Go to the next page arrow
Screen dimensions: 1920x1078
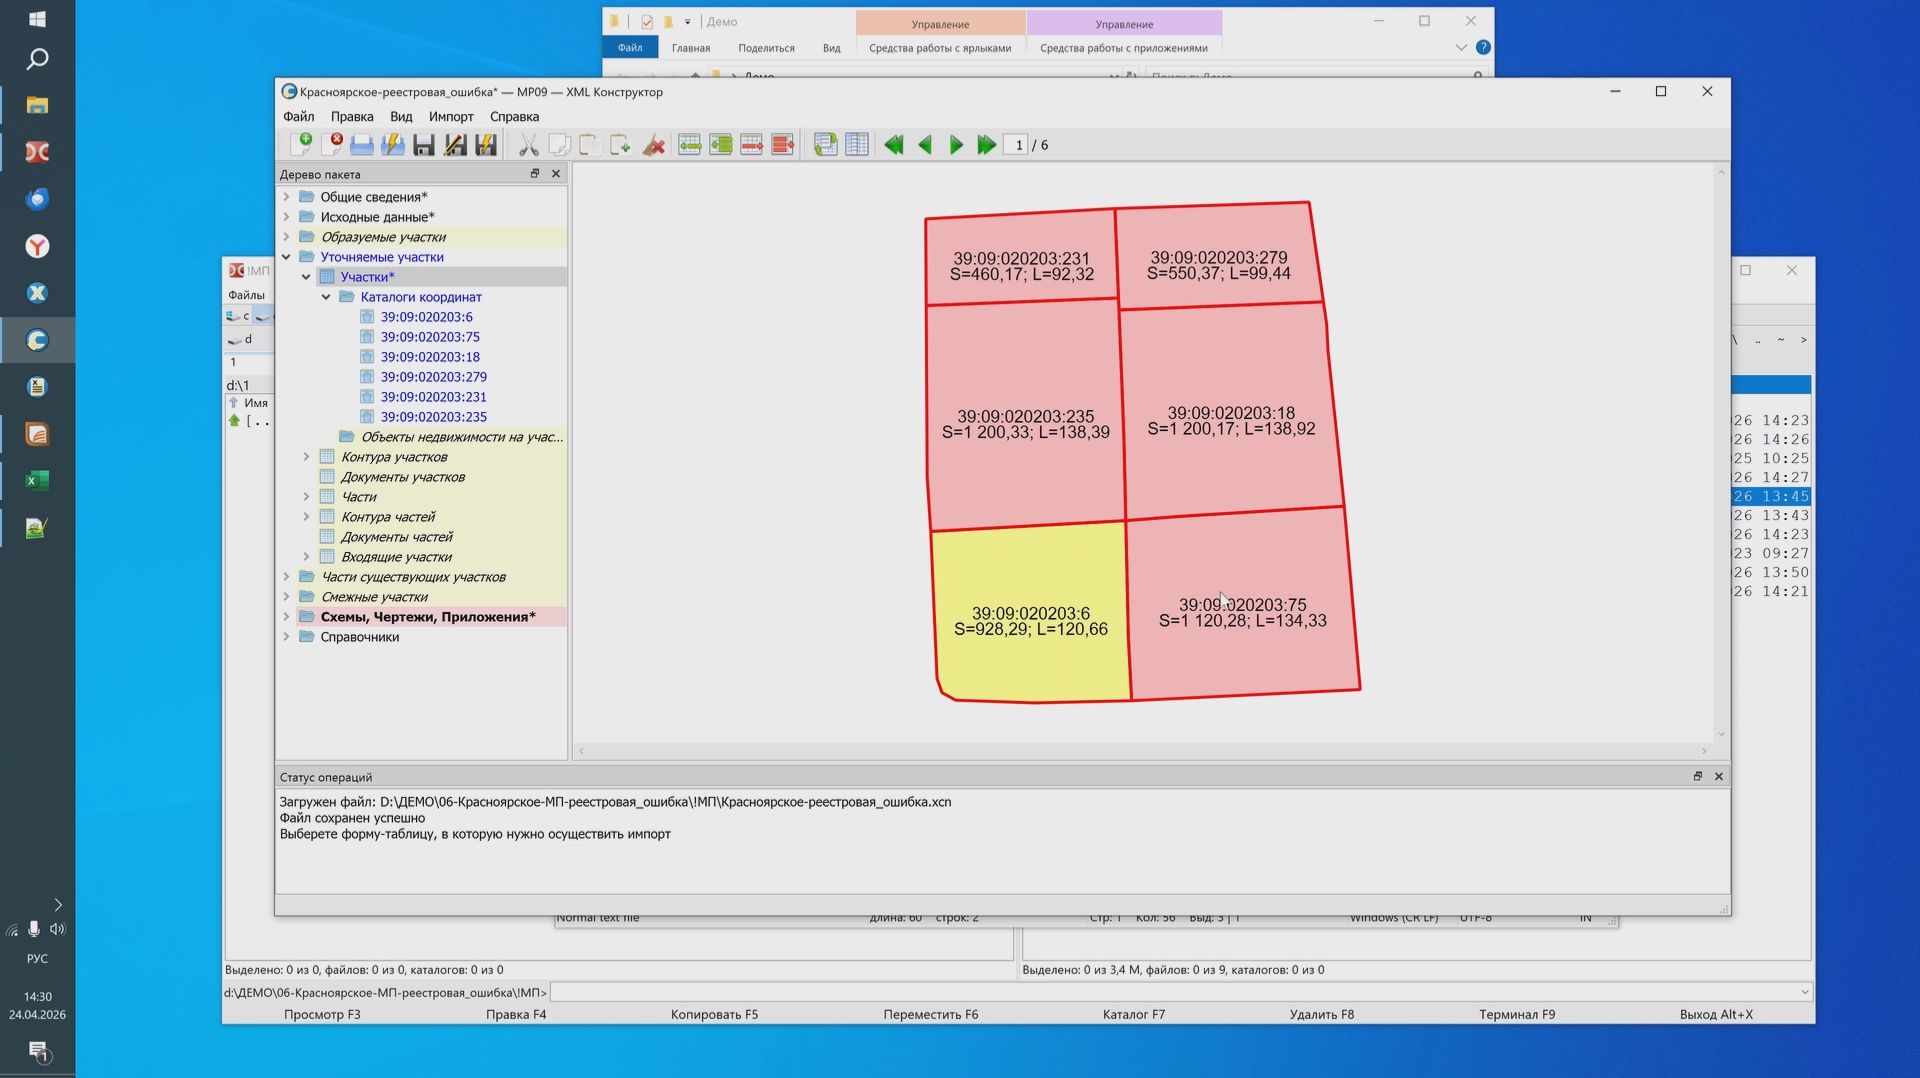pyautogui.click(x=956, y=145)
